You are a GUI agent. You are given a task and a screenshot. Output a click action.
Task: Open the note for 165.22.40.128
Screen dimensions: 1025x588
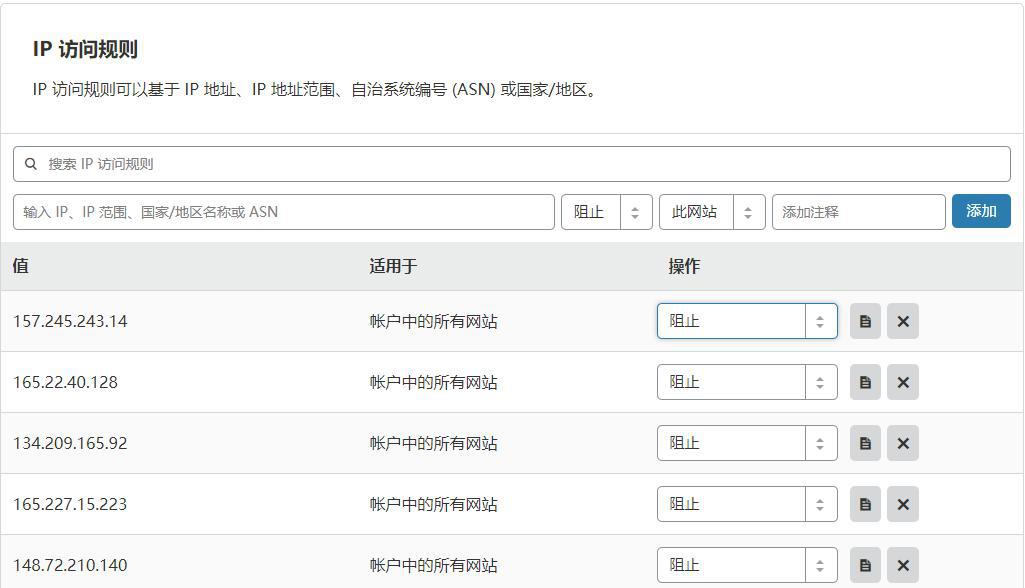click(865, 382)
